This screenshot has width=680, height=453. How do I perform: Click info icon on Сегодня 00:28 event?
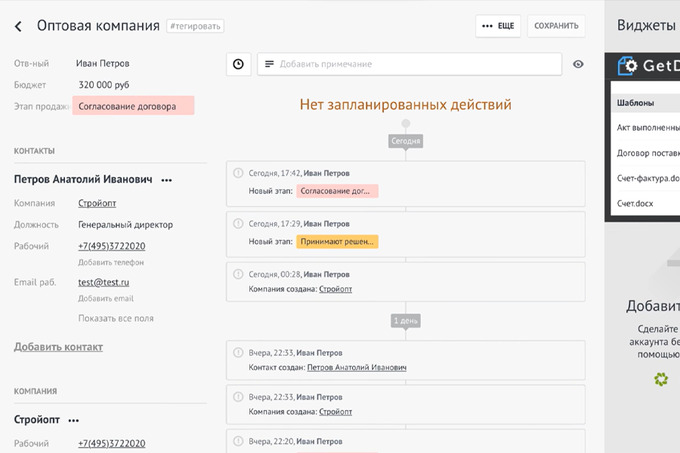tap(237, 273)
